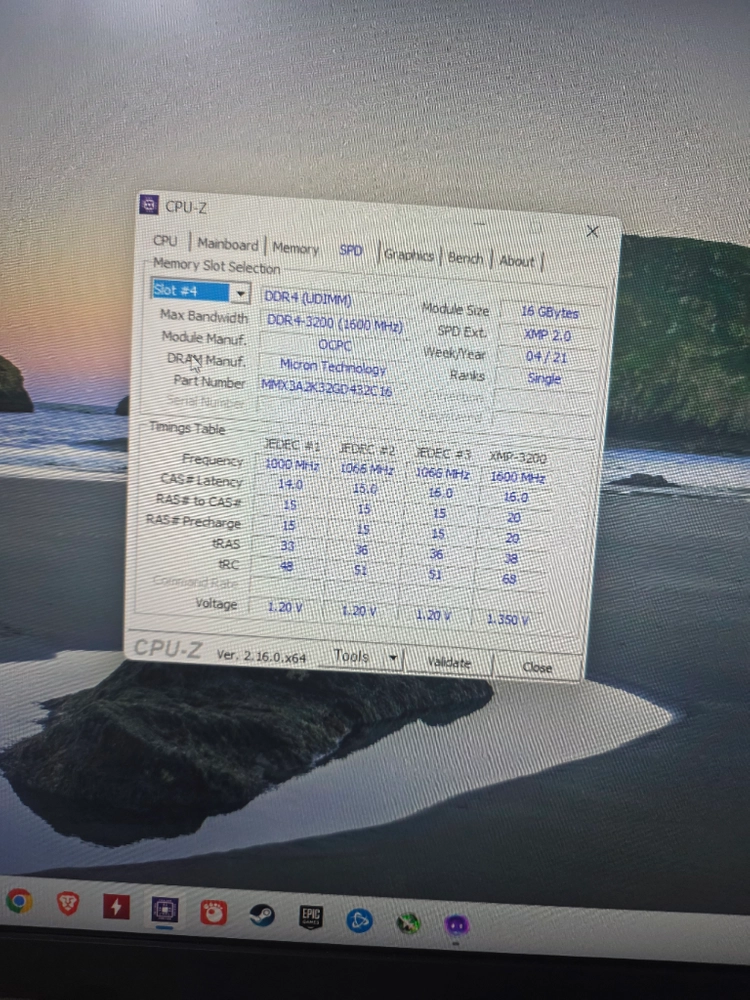Open the About tab
The height and width of the screenshot is (1000, 750).
pyautogui.click(x=517, y=261)
